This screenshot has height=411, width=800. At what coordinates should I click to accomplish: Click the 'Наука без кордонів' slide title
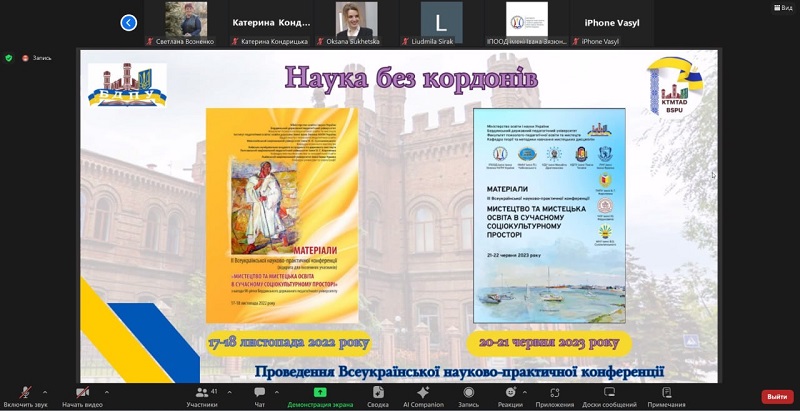click(411, 79)
